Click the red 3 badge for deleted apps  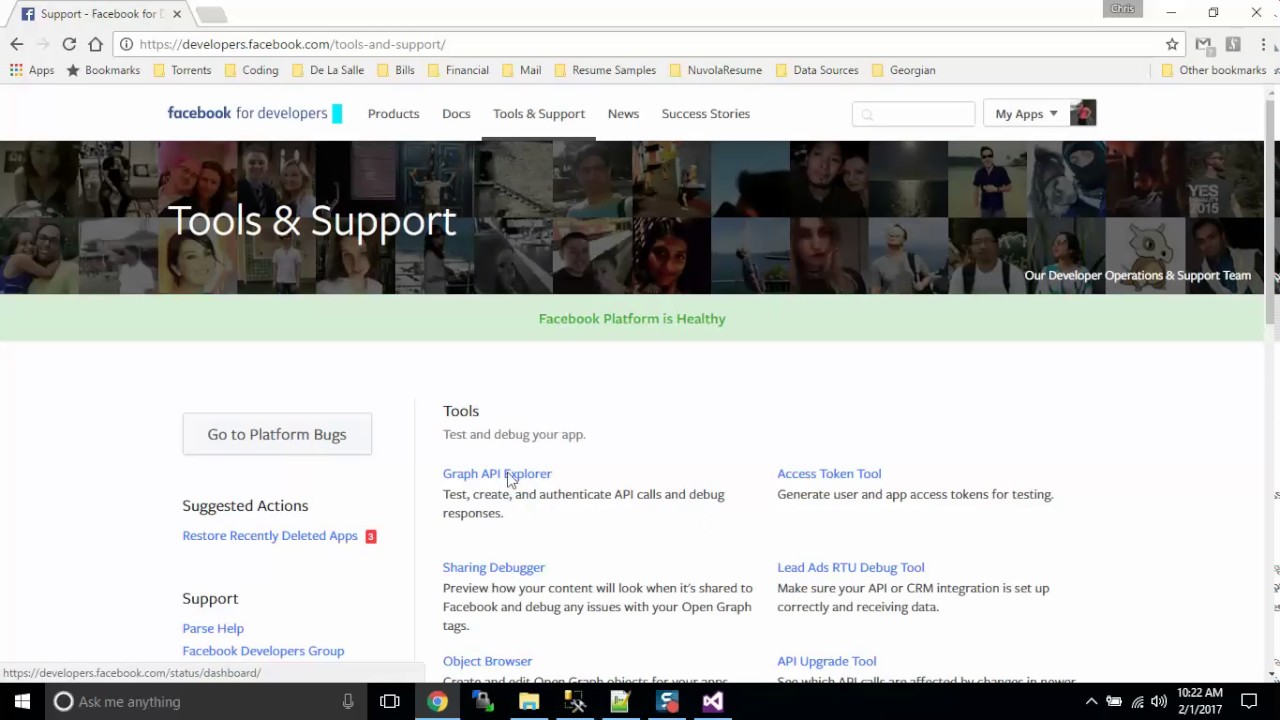click(x=370, y=536)
